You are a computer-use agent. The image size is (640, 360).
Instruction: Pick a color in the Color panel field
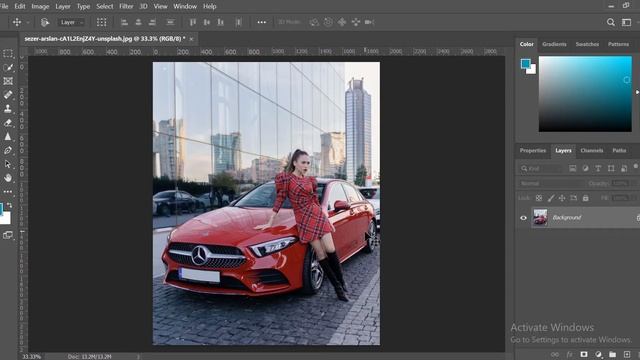coord(585,94)
